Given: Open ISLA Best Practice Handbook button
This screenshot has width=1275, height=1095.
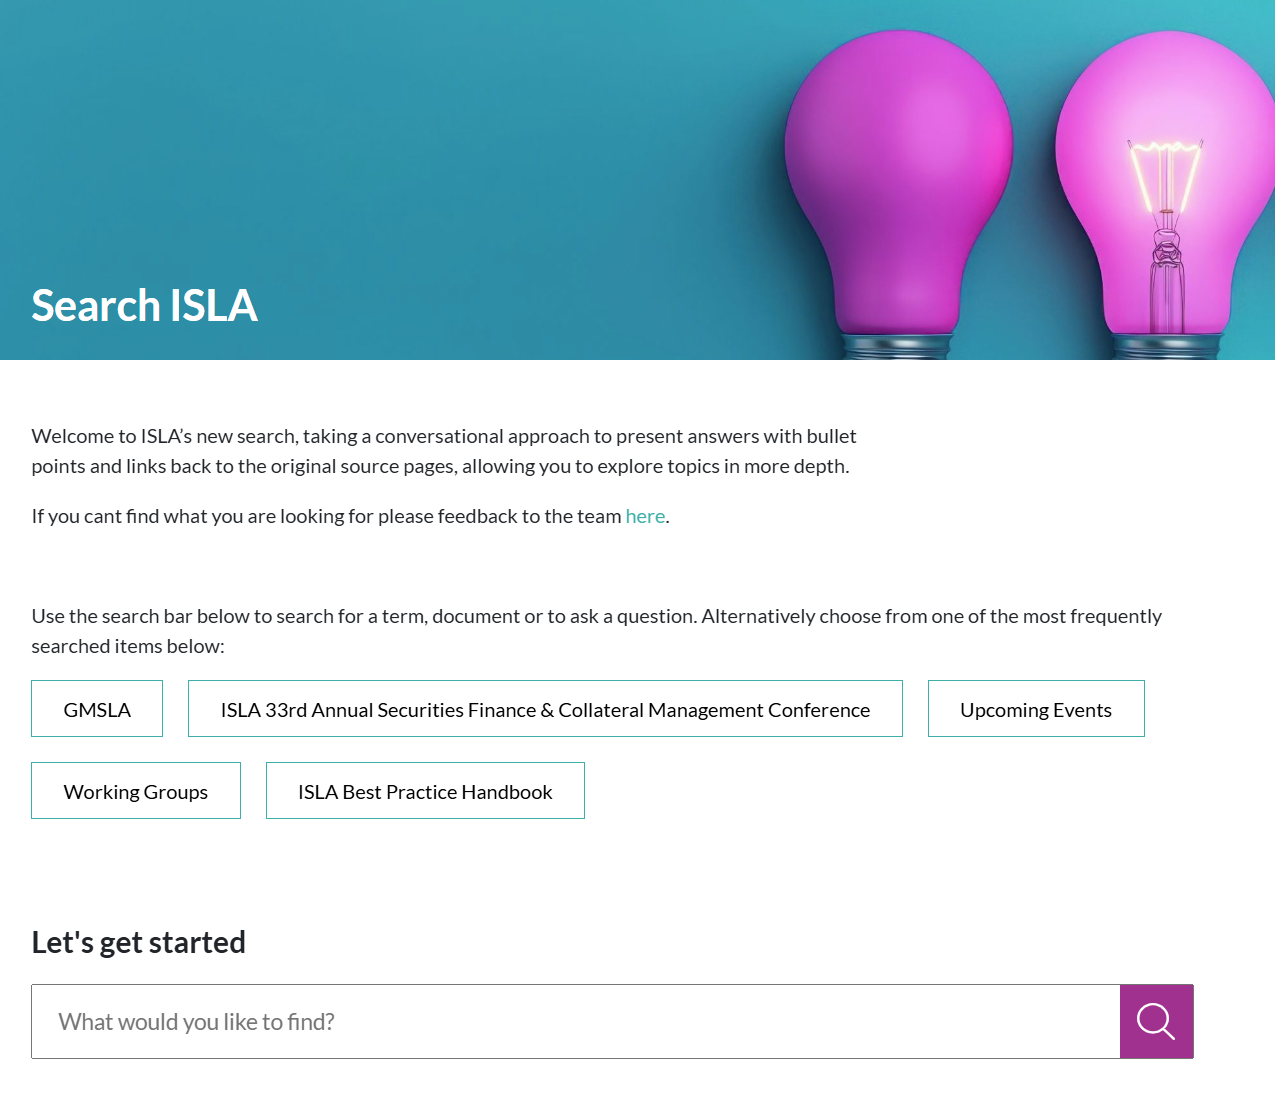Looking at the screenshot, I should tap(425, 791).
